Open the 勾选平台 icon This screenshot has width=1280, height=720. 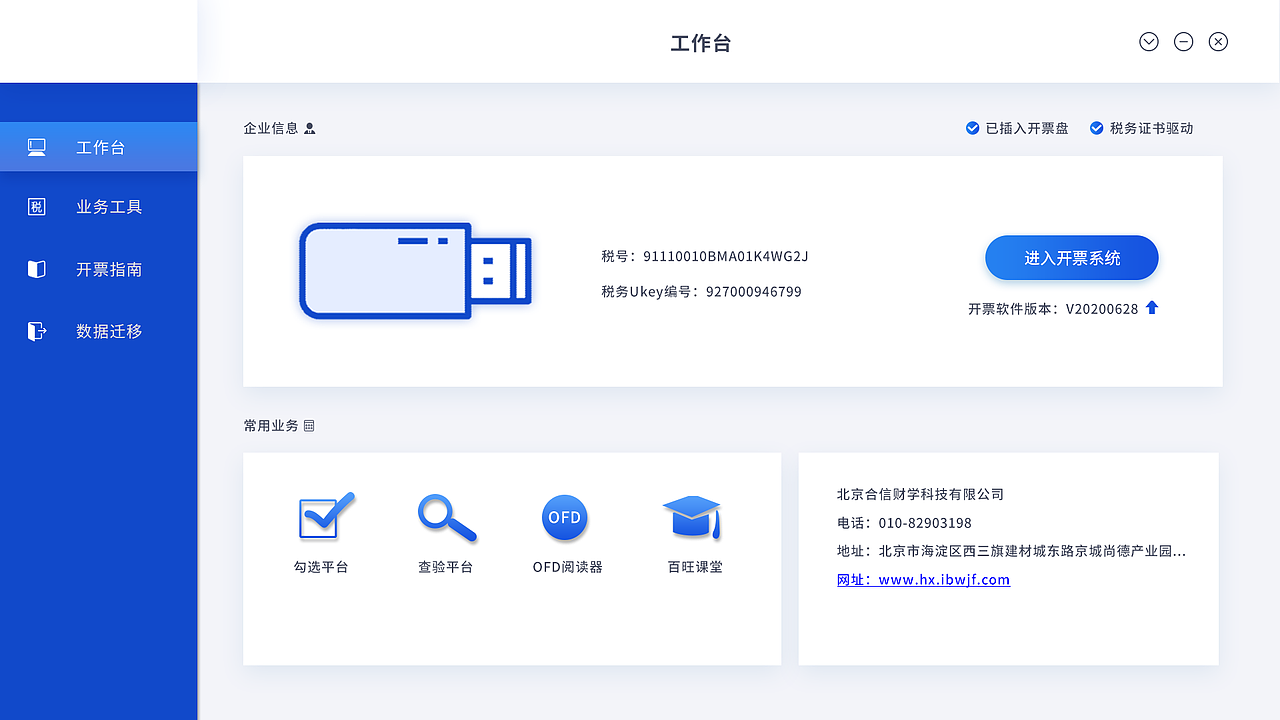[322, 515]
